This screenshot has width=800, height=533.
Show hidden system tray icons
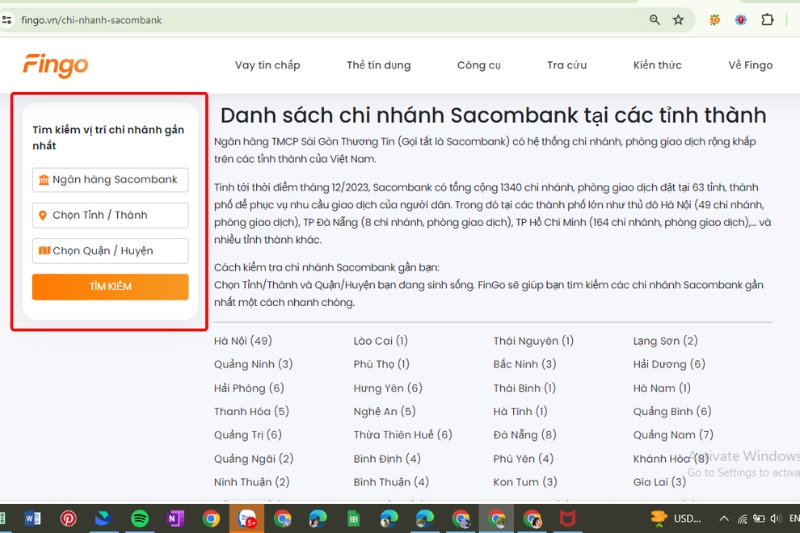coord(724,519)
